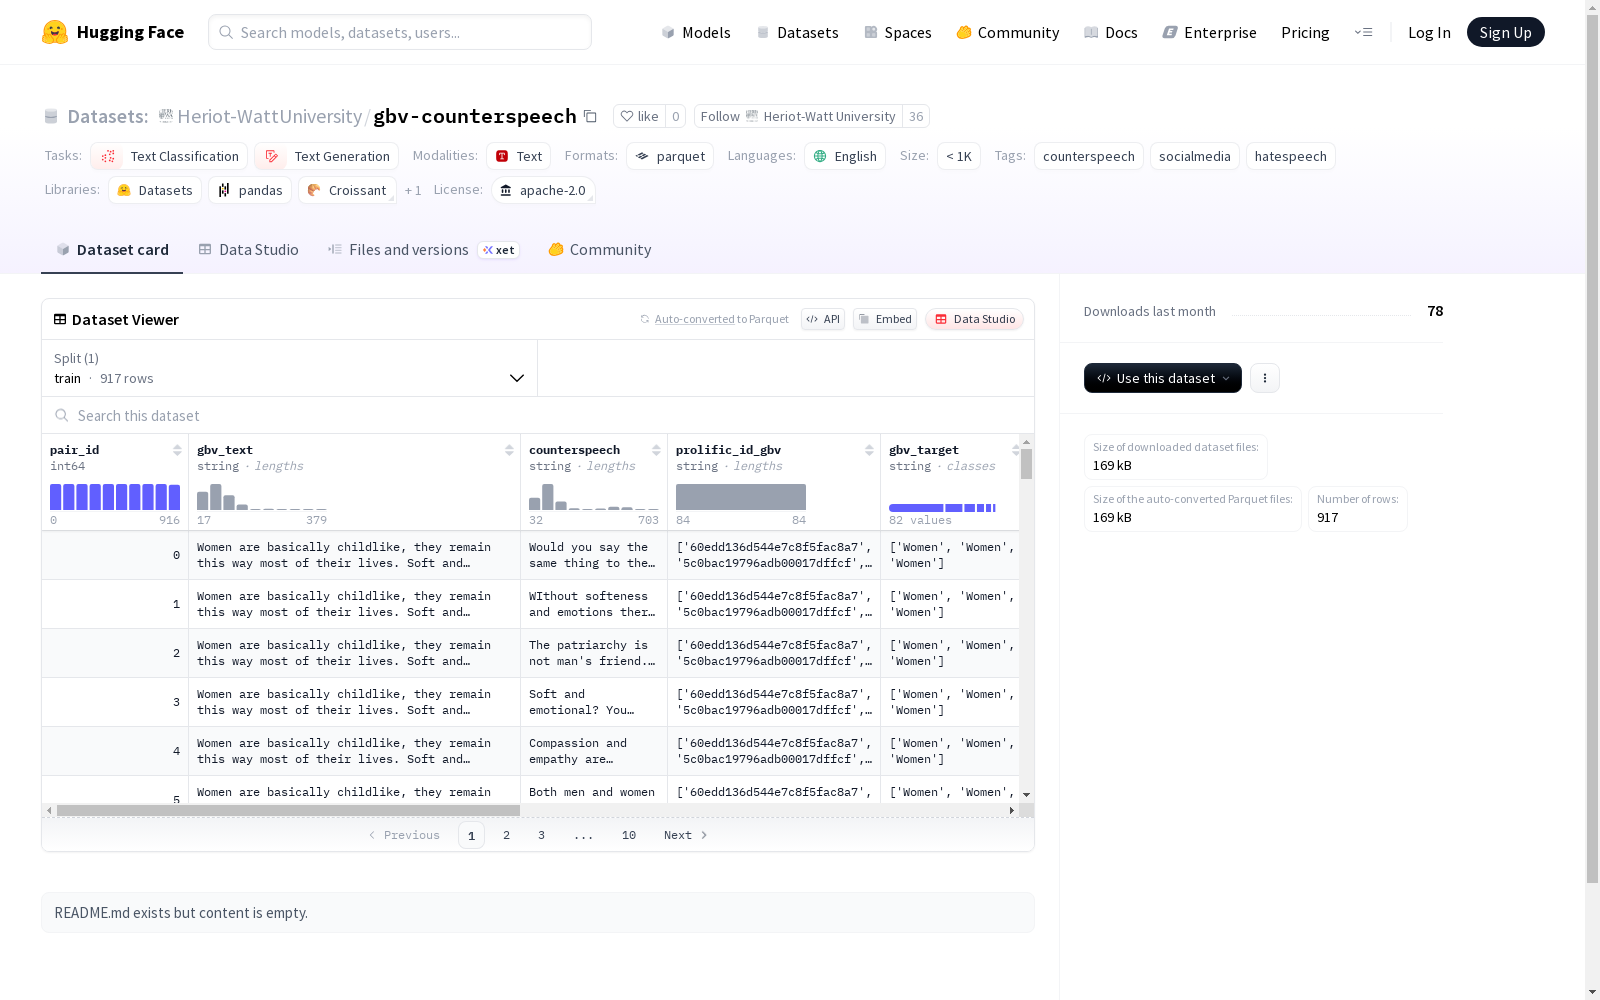1600x1000 pixels.
Task: Focus the global search models field
Action: 400,32
